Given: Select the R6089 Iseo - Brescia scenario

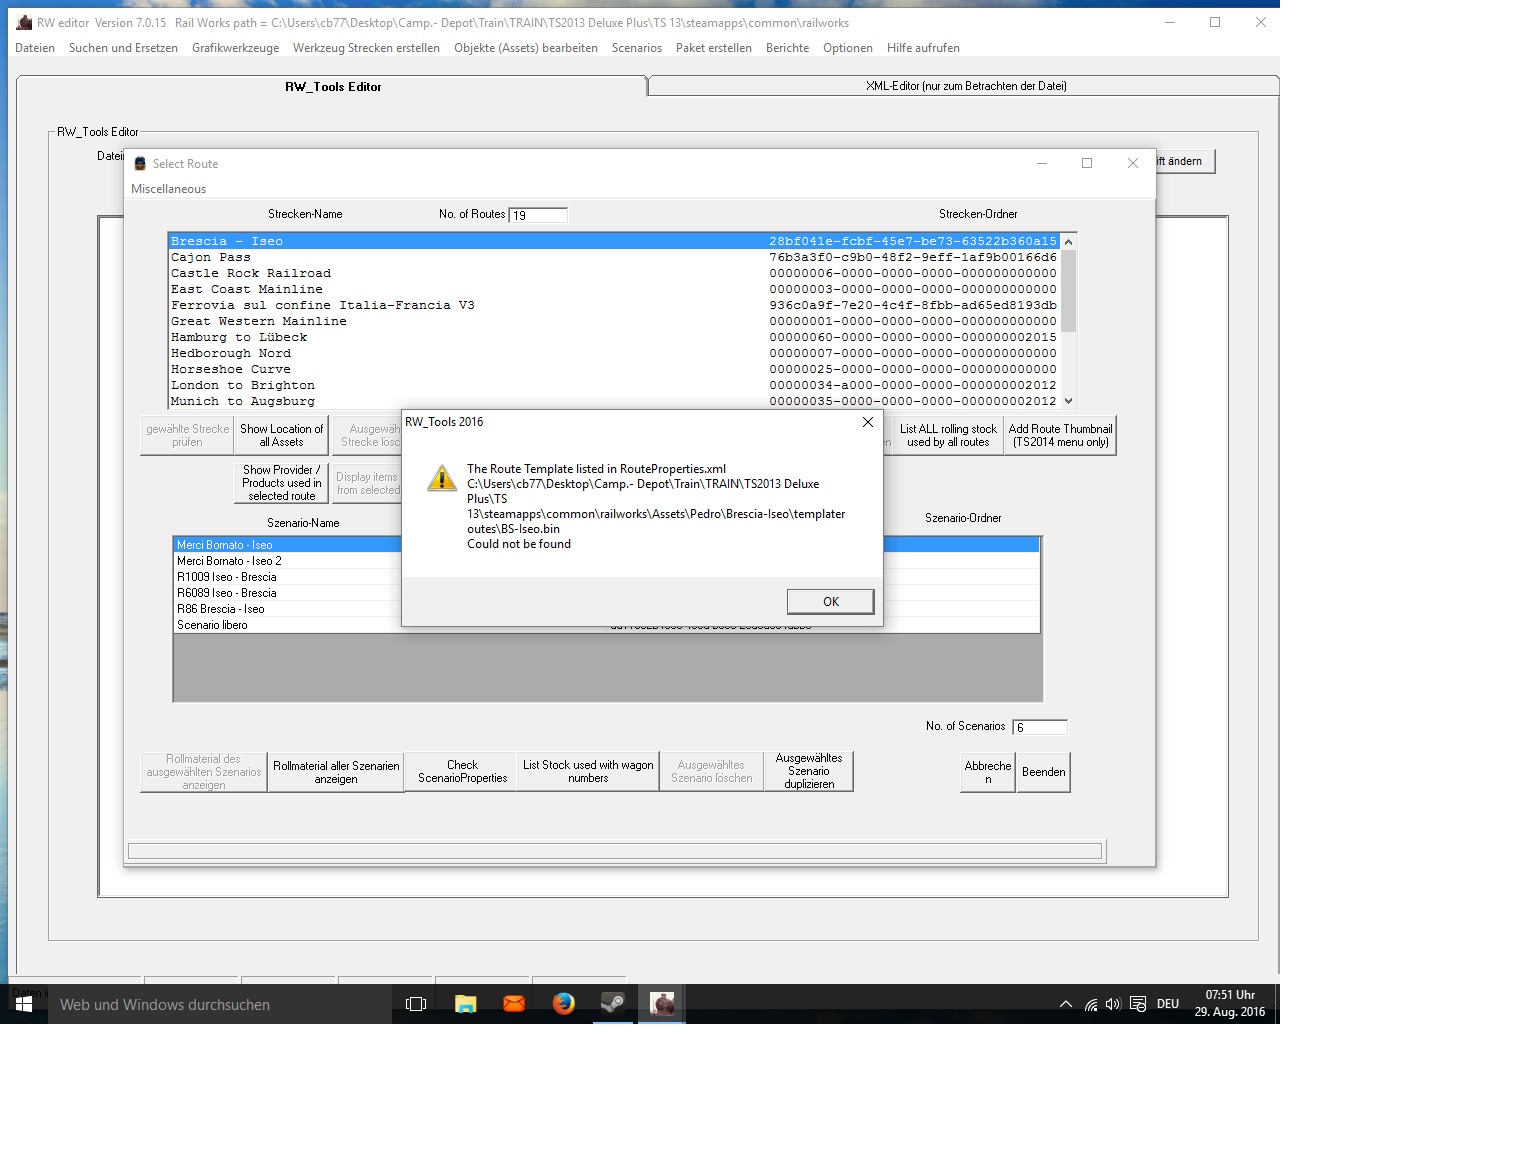Looking at the screenshot, I should tap(288, 593).
